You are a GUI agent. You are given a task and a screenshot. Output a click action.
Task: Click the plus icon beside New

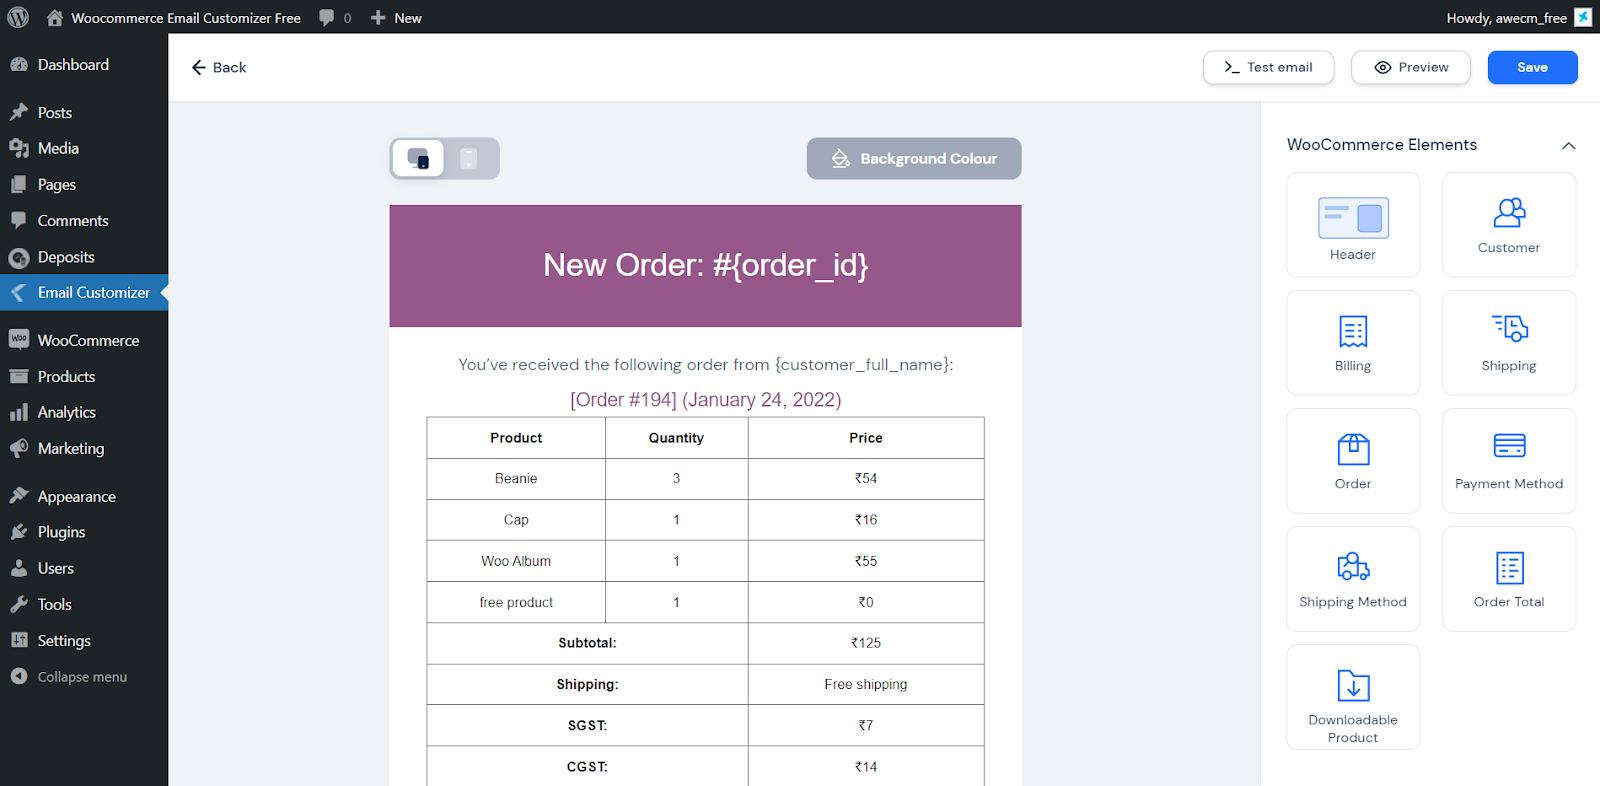(x=378, y=18)
